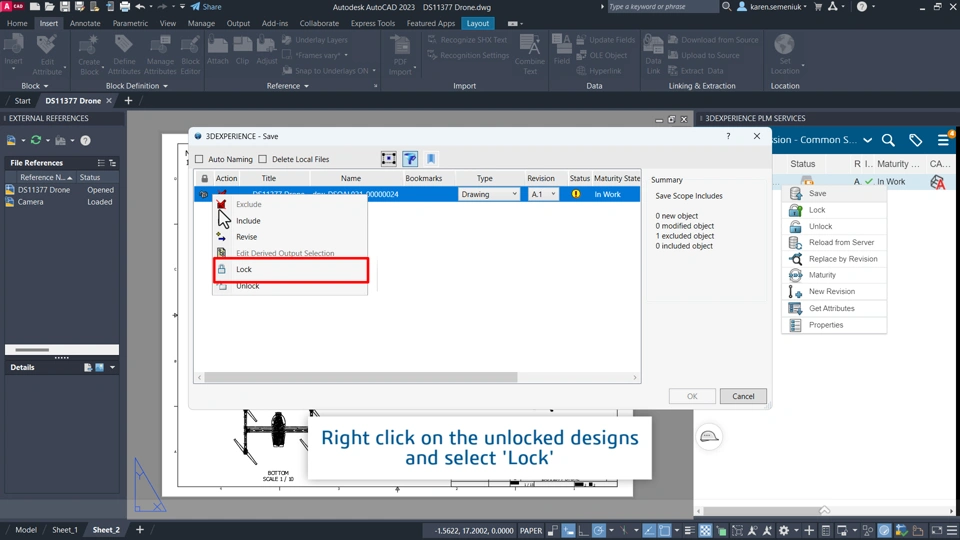Click the Open file folder icon in title bar
The width and height of the screenshot is (960, 540).
(x=50, y=7)
